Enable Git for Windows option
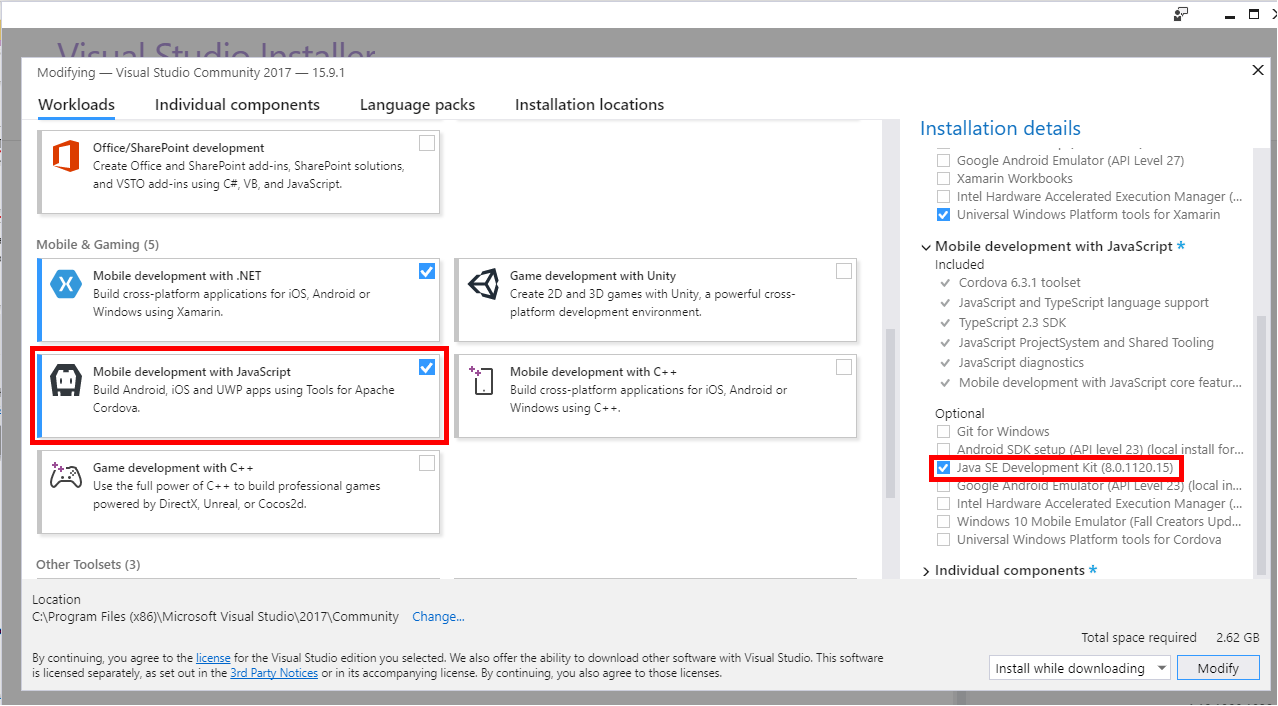The width and height of the screenshot is (1278, 706). coord(943,432)
